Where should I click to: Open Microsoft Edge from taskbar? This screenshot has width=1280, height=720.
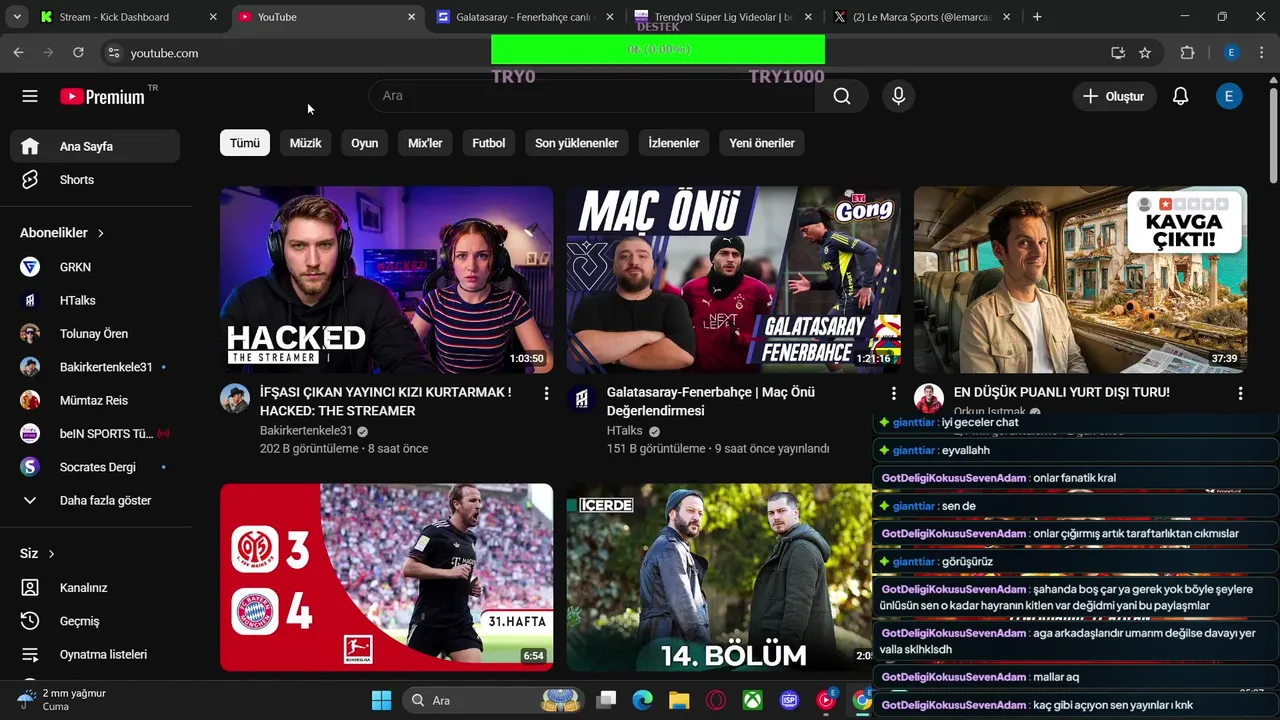[x=642, y=700]
